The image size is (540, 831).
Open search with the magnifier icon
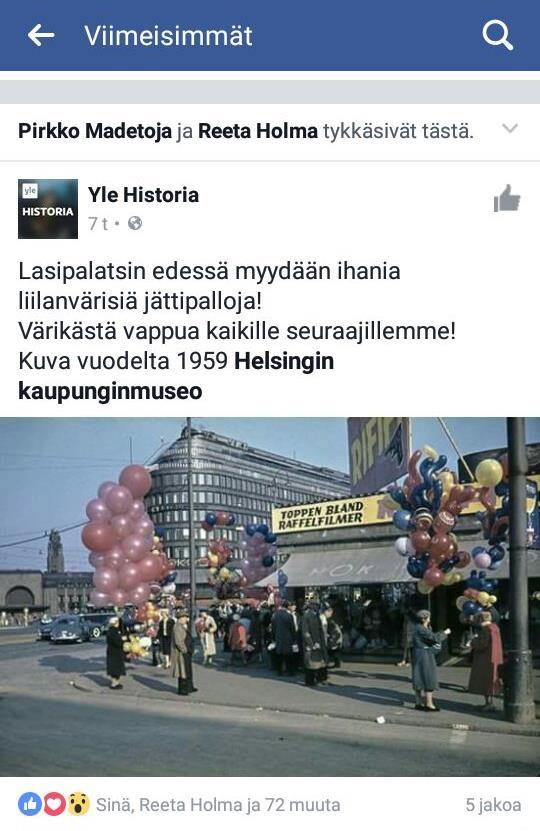[x=497, y=36]
